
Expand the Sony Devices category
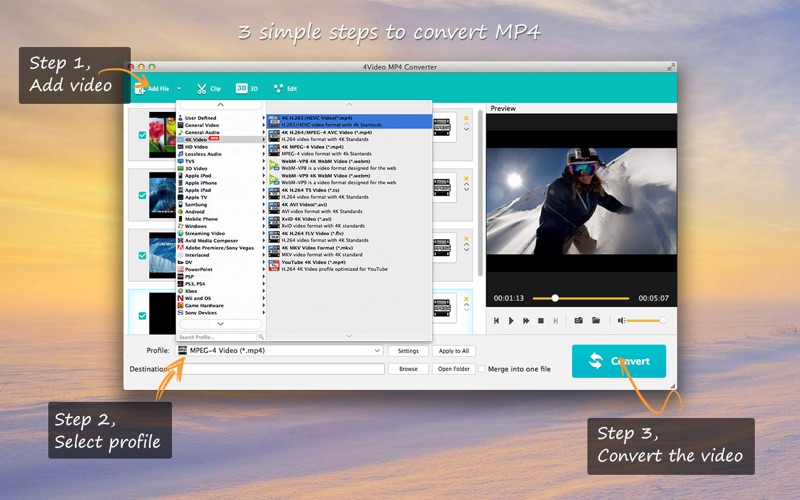click(x=221, y=313)
